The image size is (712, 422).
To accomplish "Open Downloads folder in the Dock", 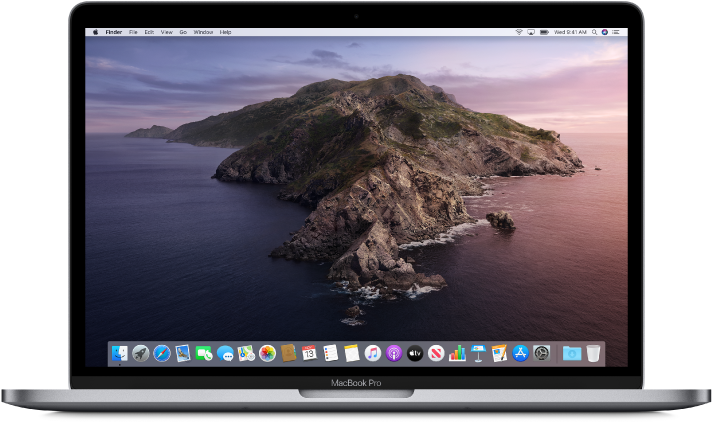I will pos(572,353).
